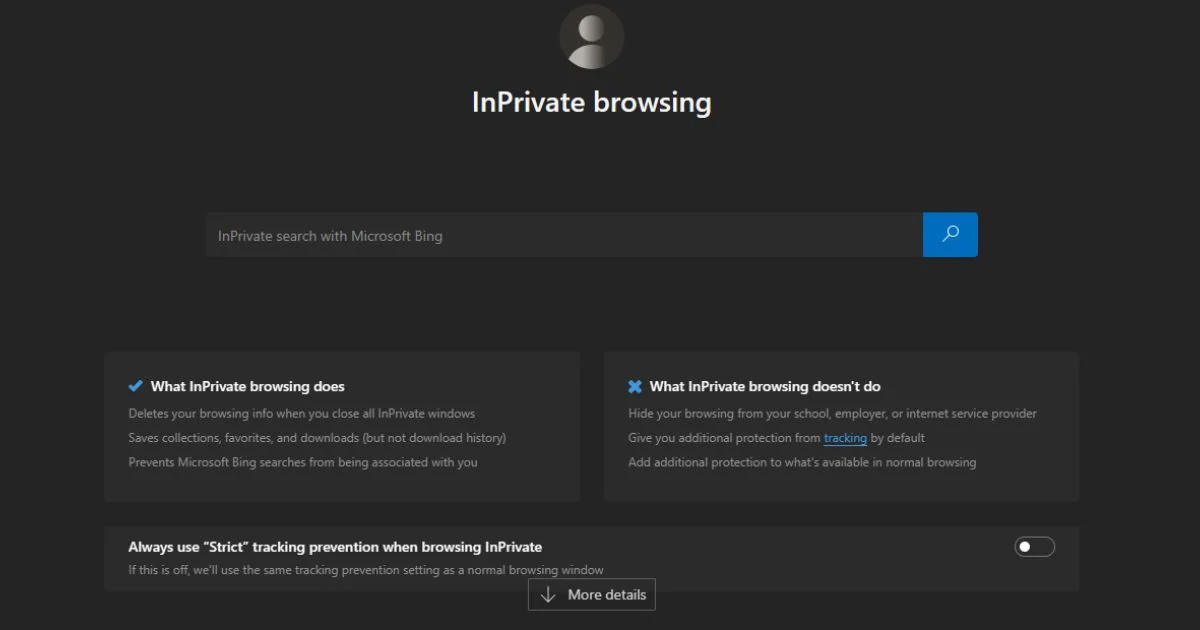Open additional details using the chevron button
1200x630 pixels.
[x=591, y=594]
